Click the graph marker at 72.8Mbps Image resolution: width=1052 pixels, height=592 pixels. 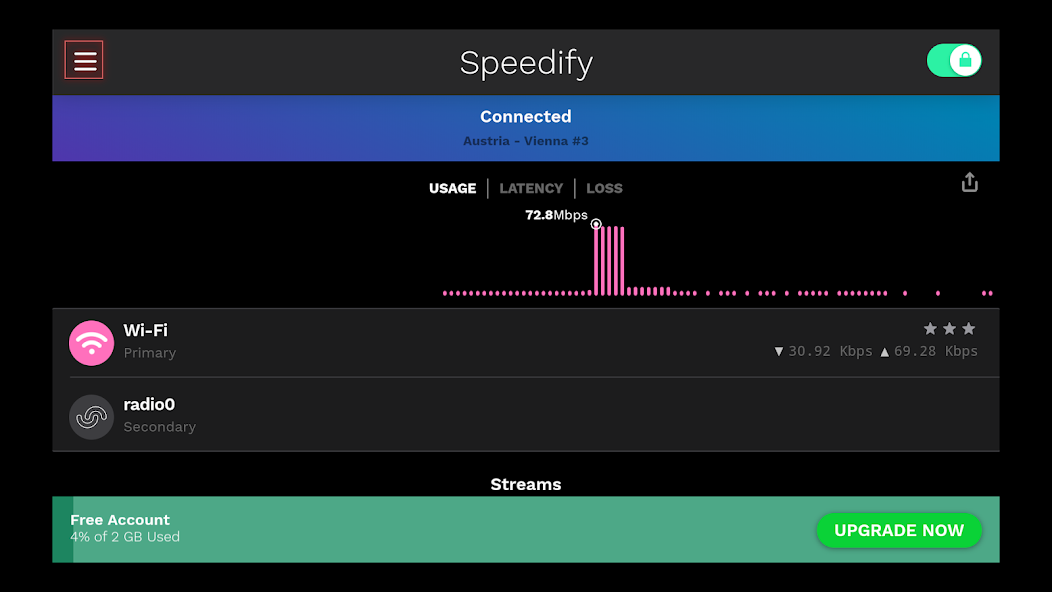point(595,224)
